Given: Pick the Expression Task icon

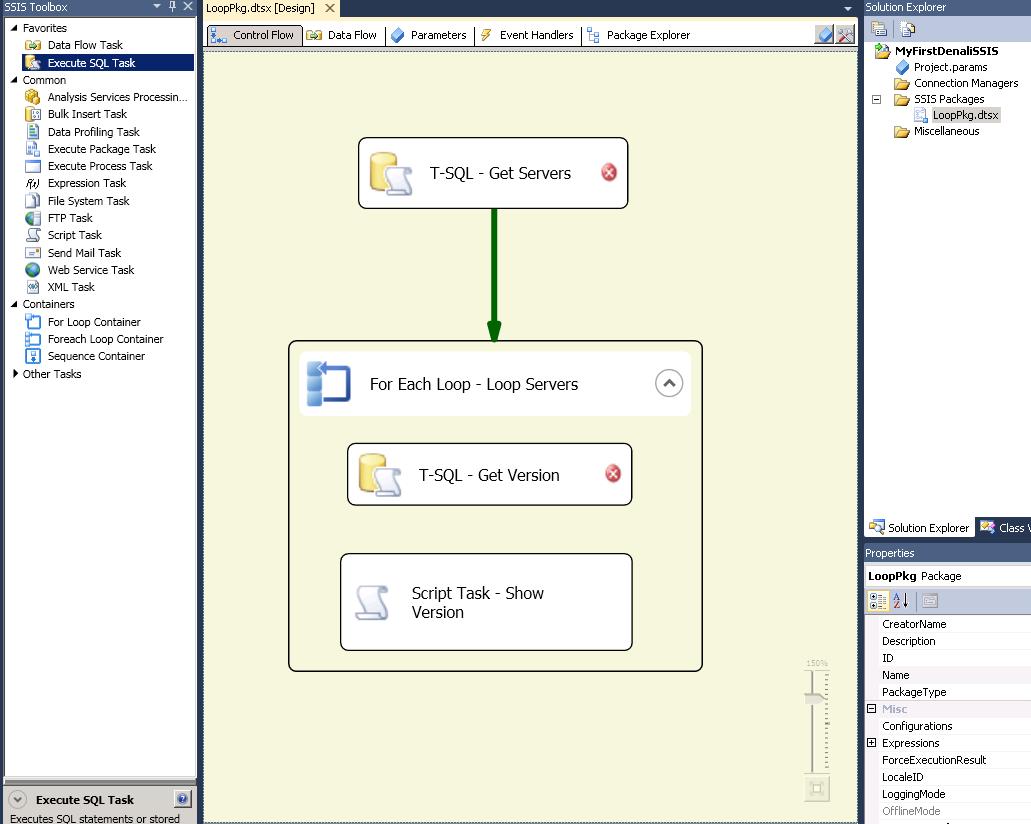Looking at the screenshot, I should (33, 183).
